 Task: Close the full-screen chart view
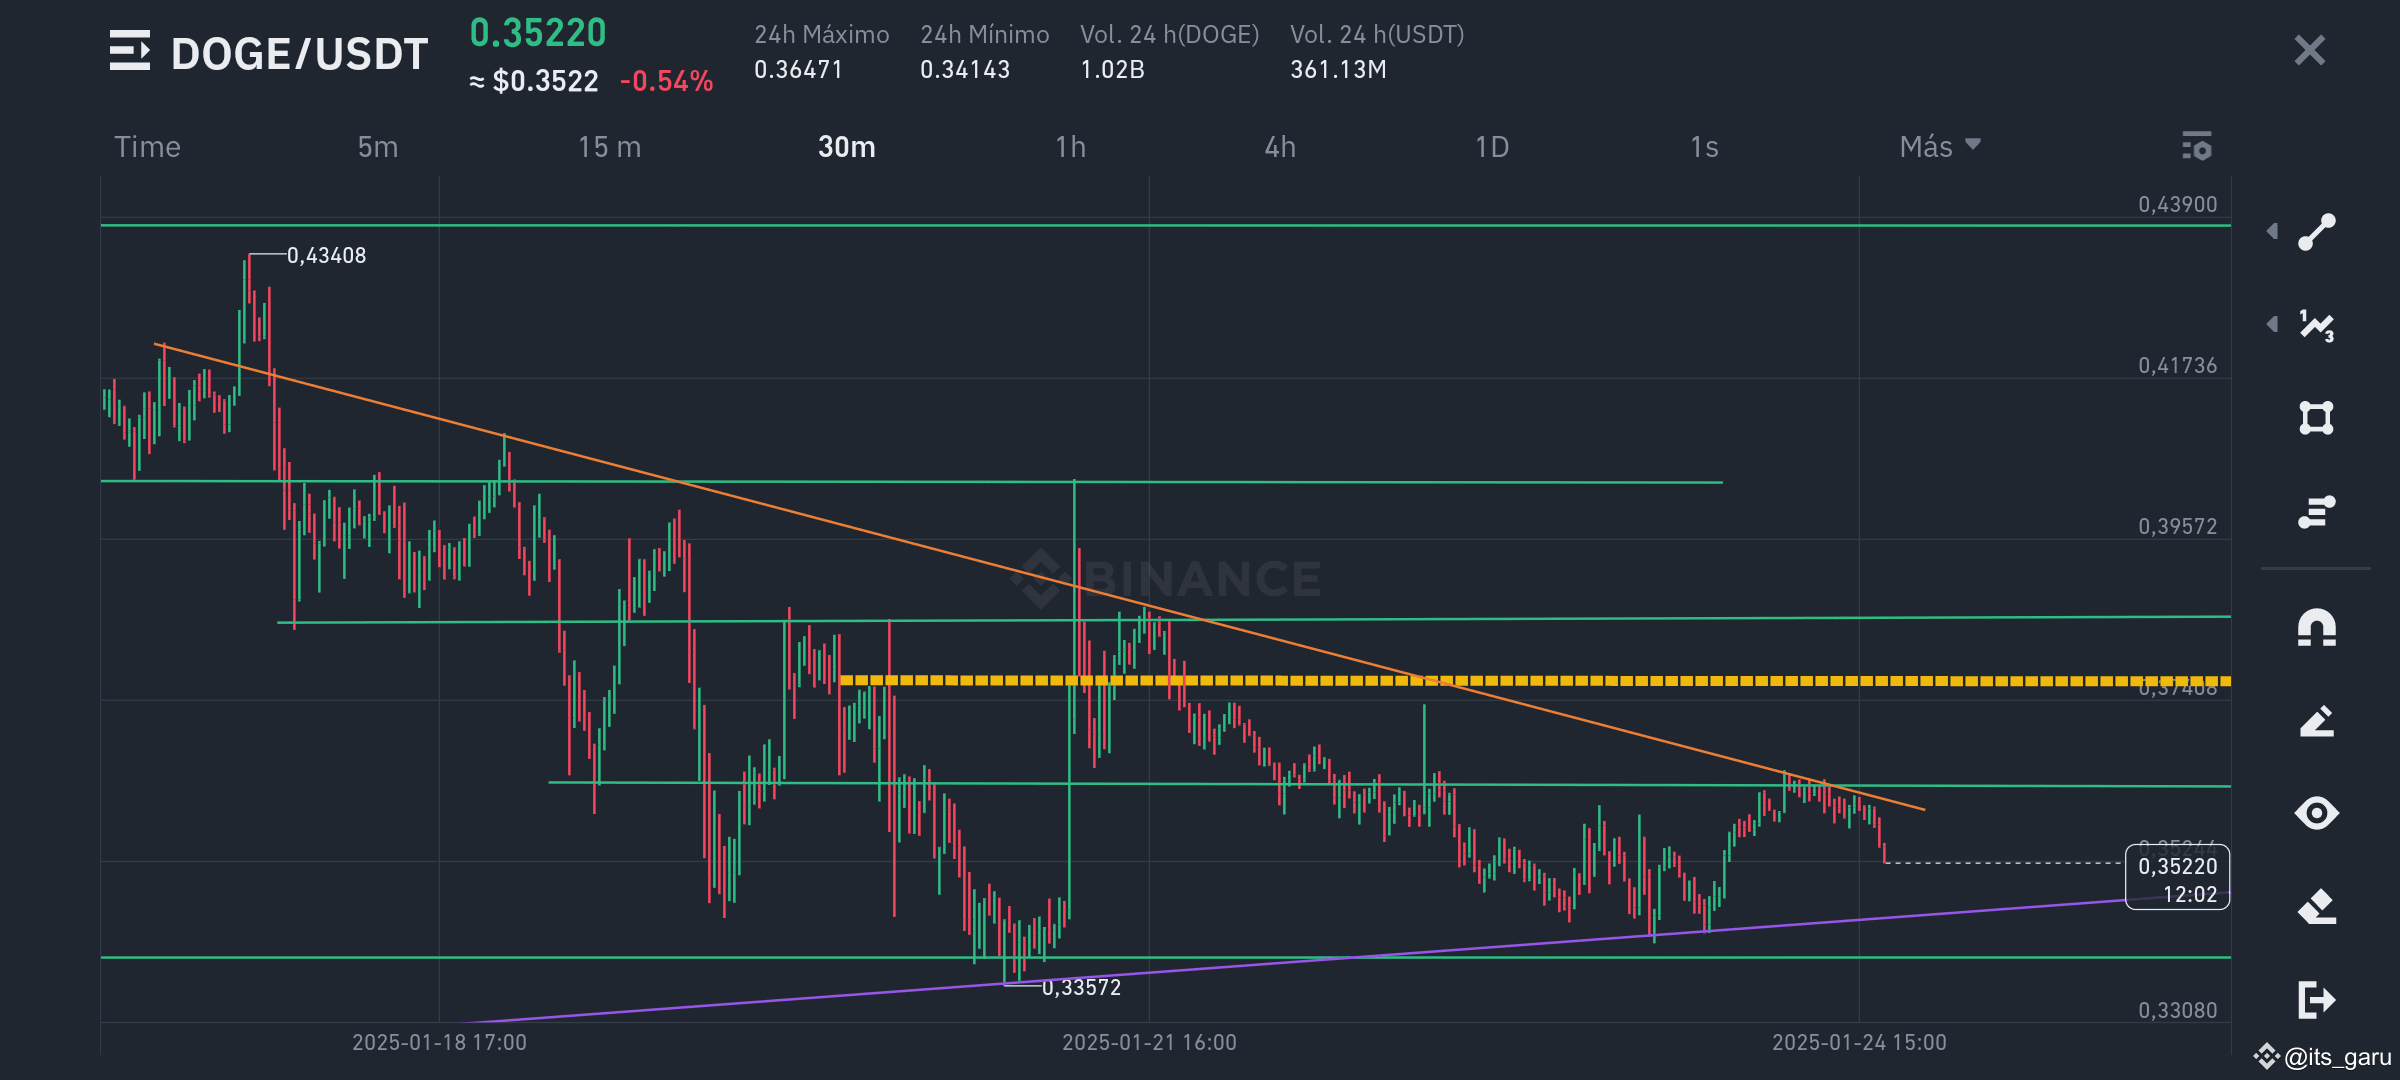2310,50
